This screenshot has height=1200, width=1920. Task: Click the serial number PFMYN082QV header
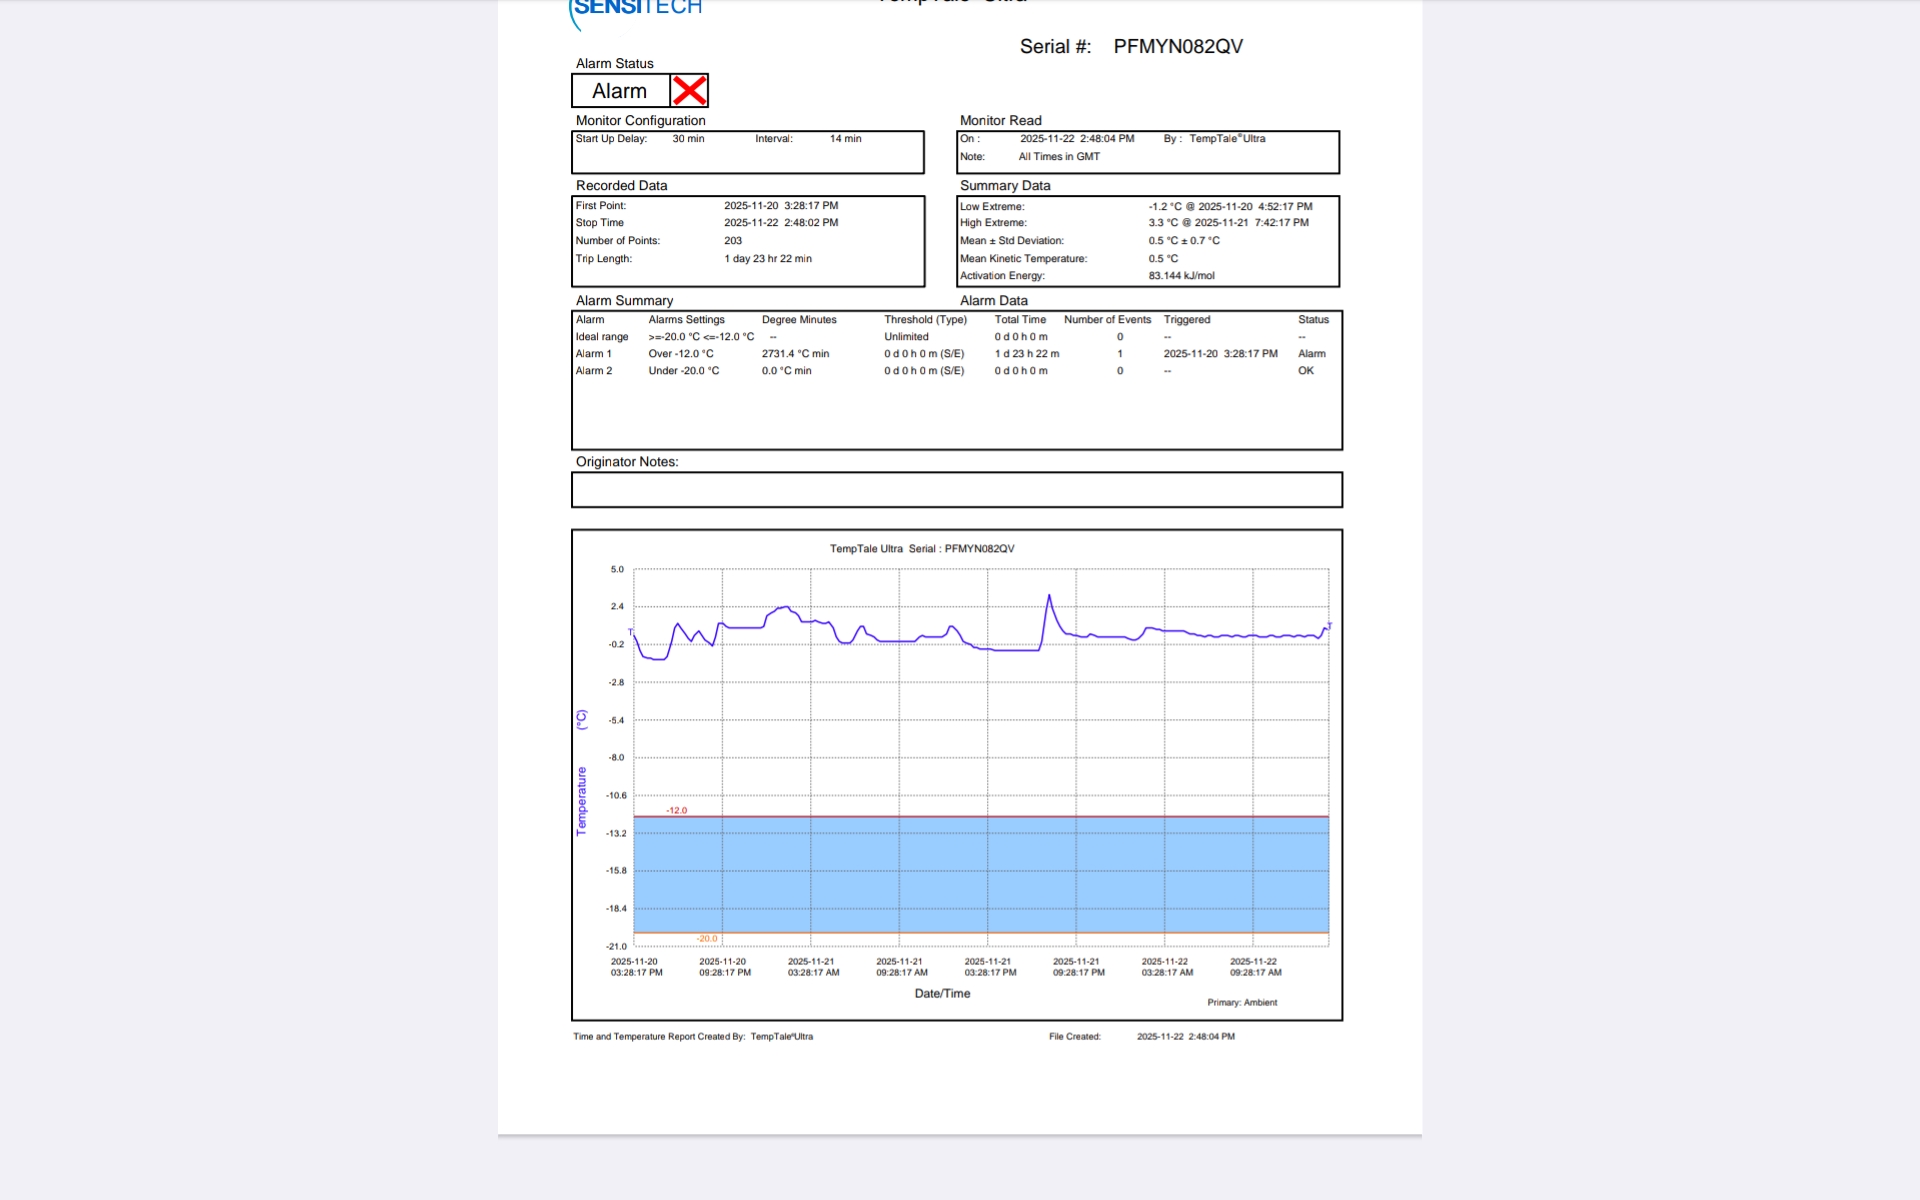[1177, 47]
